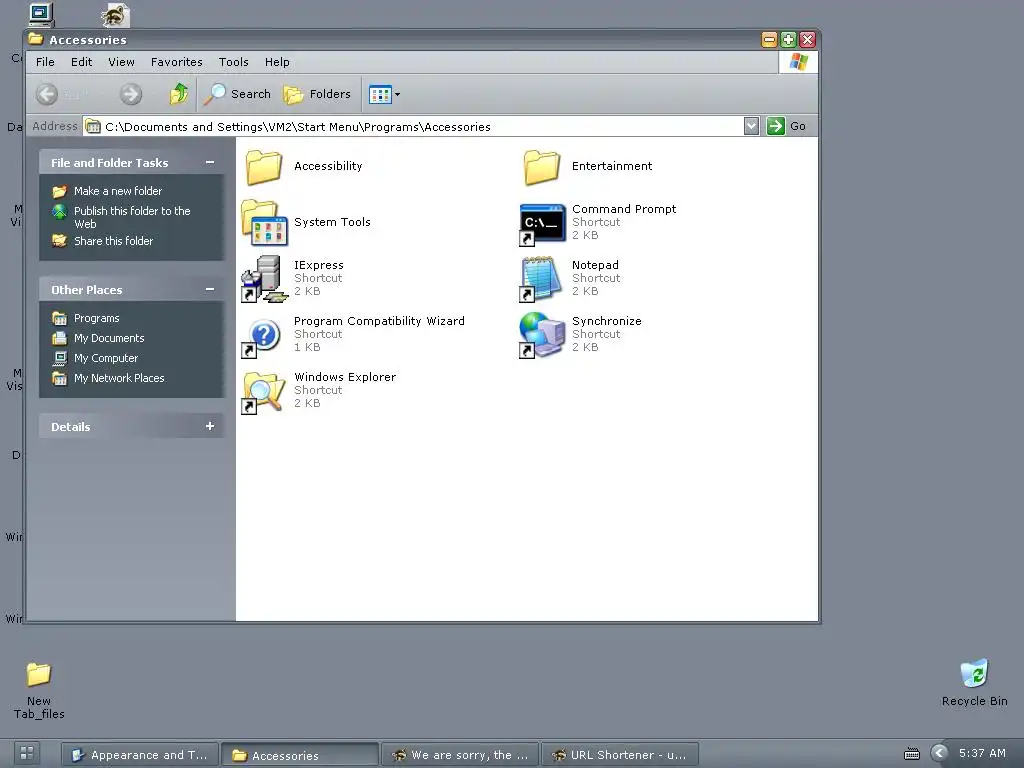This screenshot has height=768, width=1024.
Task: Click Publish this folder to the Web
Action: click(x=132, y=217)
